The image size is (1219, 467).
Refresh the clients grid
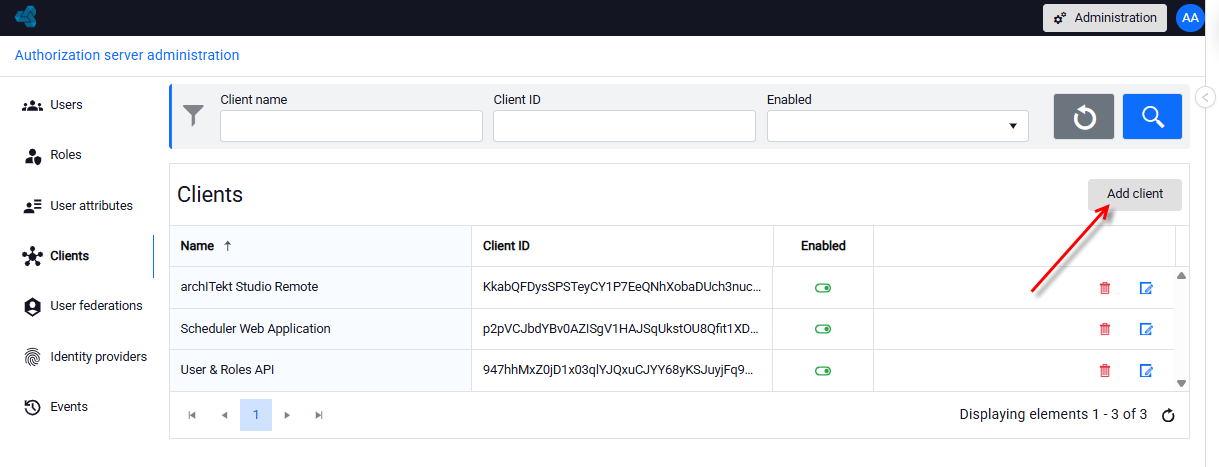point(1168,416)
